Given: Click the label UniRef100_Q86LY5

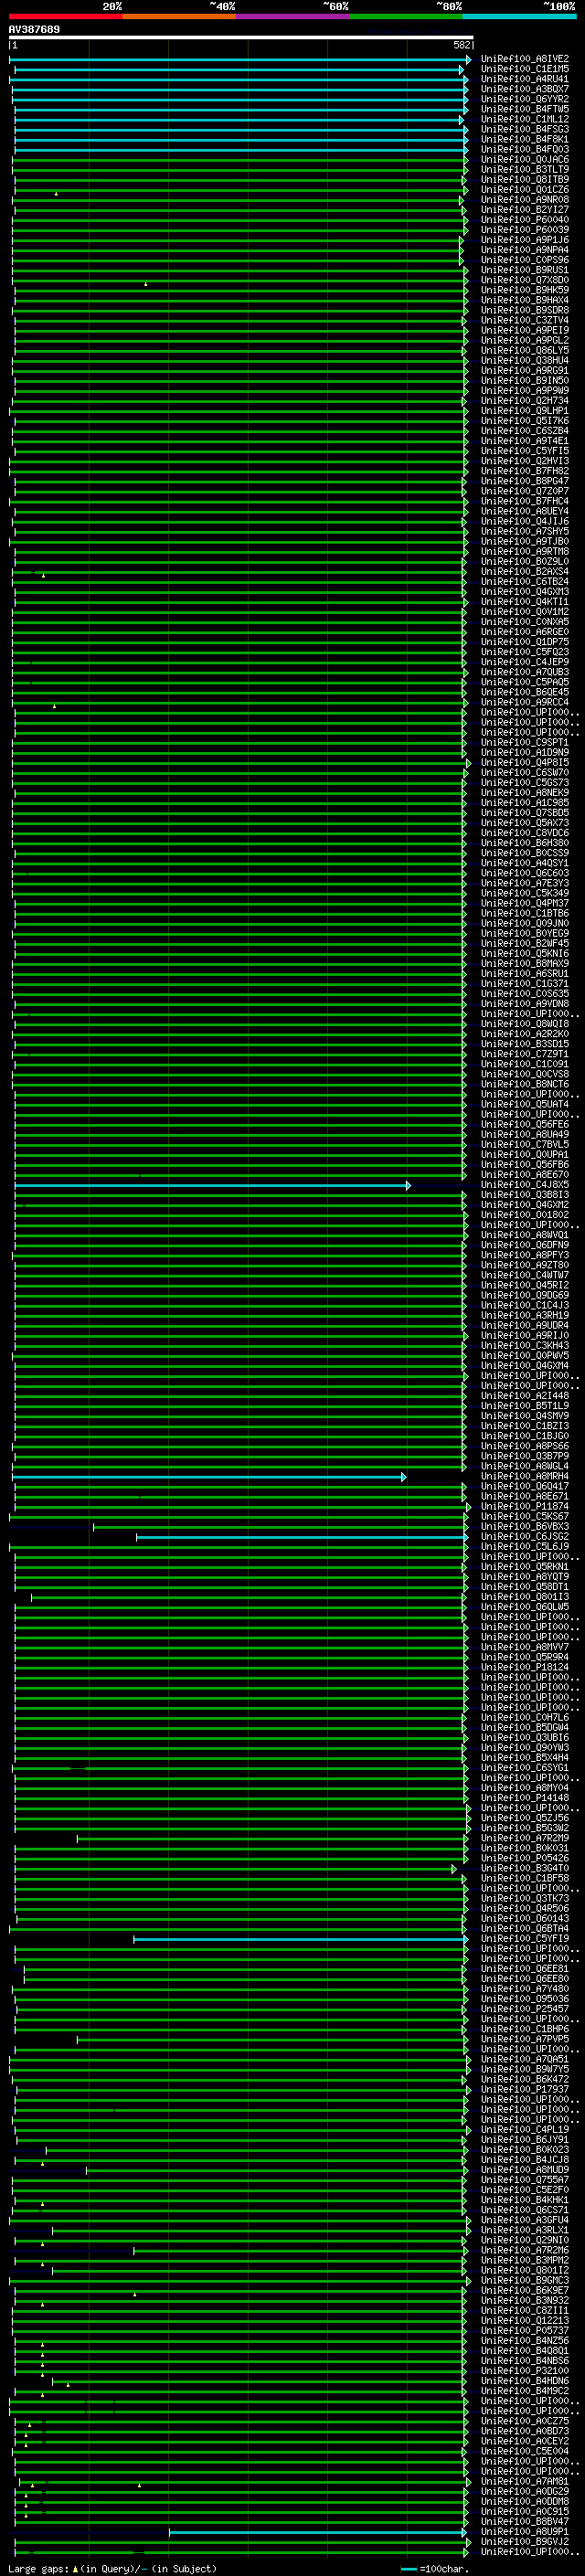Looking at the screenshot, I should [x=524, y=350].
